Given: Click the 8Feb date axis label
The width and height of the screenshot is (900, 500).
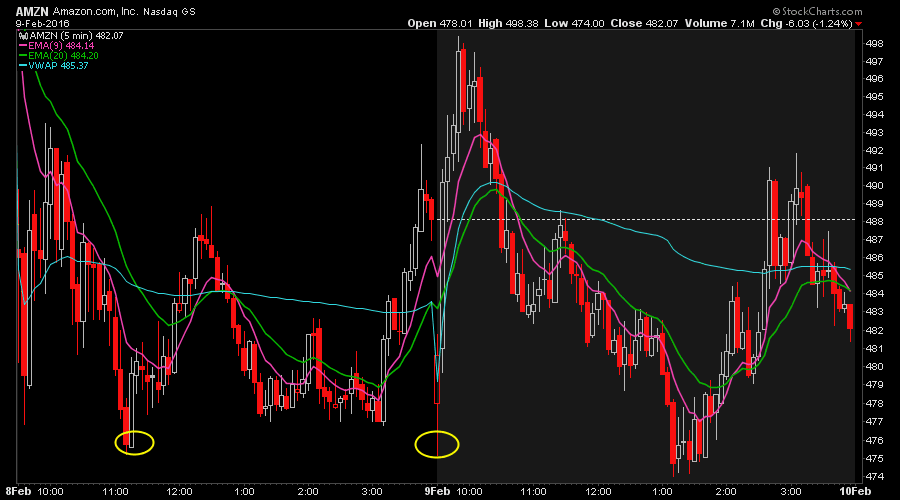Looking at the screenshot, I should click(18, 491).
